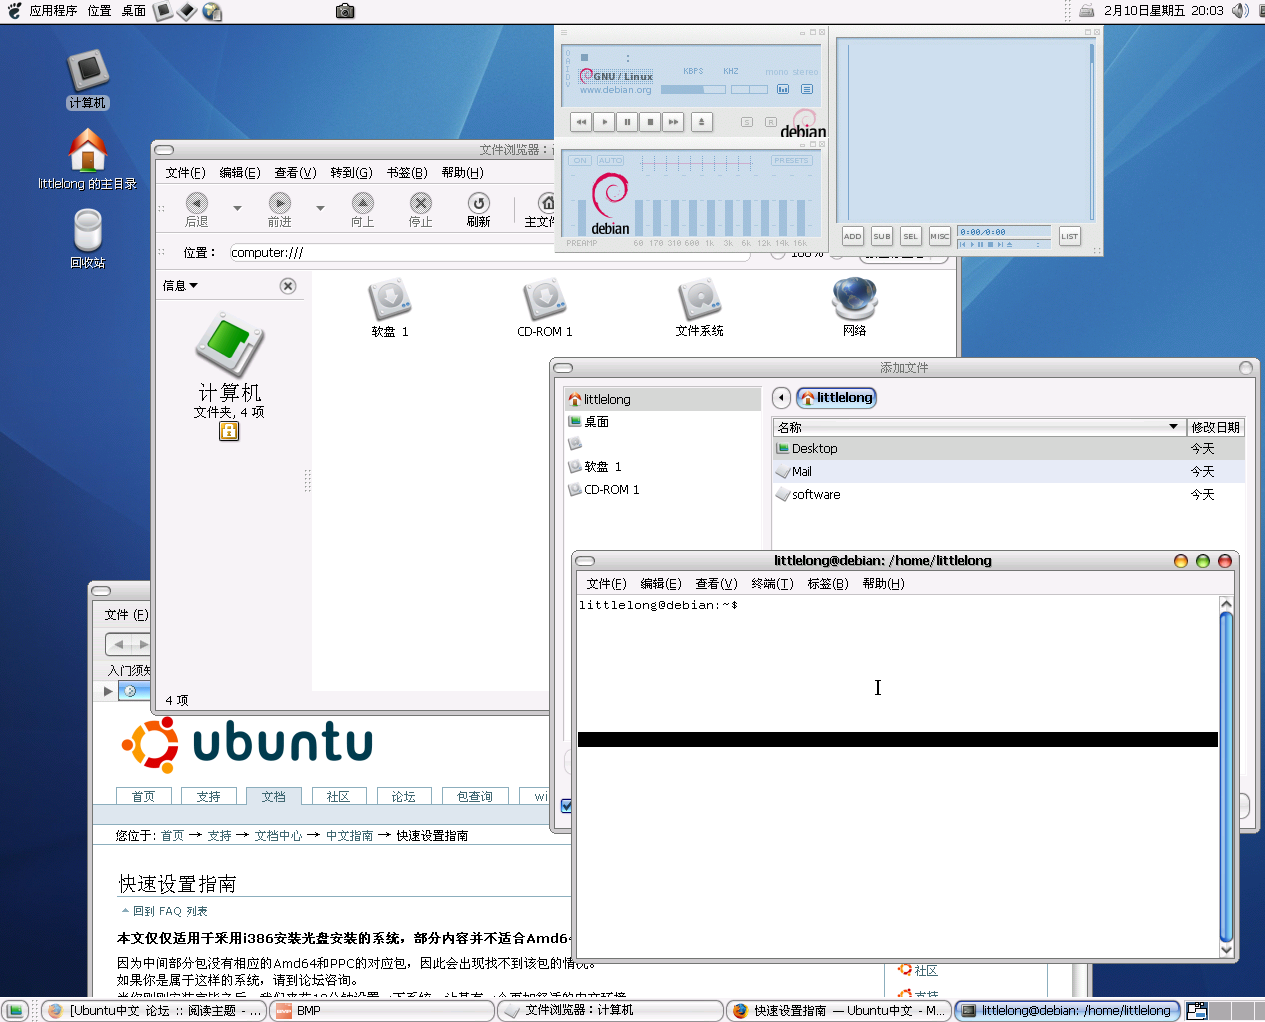
Task: Click the terminal vertical scrollbar
Action: click(x=1226, y=776)
